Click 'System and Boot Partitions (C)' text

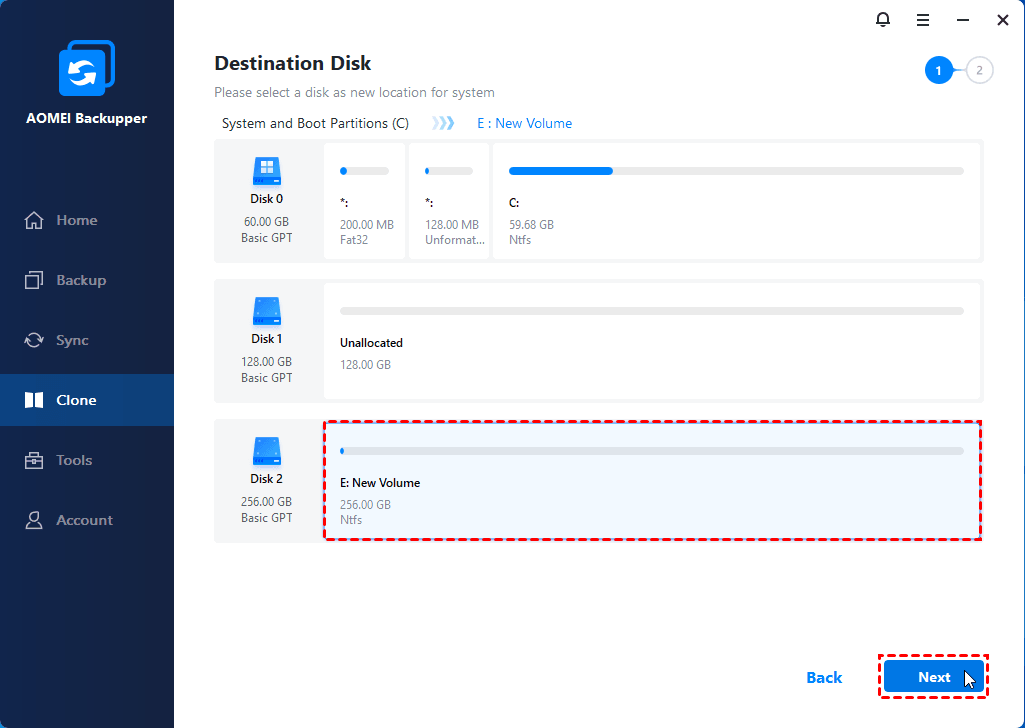315,124
